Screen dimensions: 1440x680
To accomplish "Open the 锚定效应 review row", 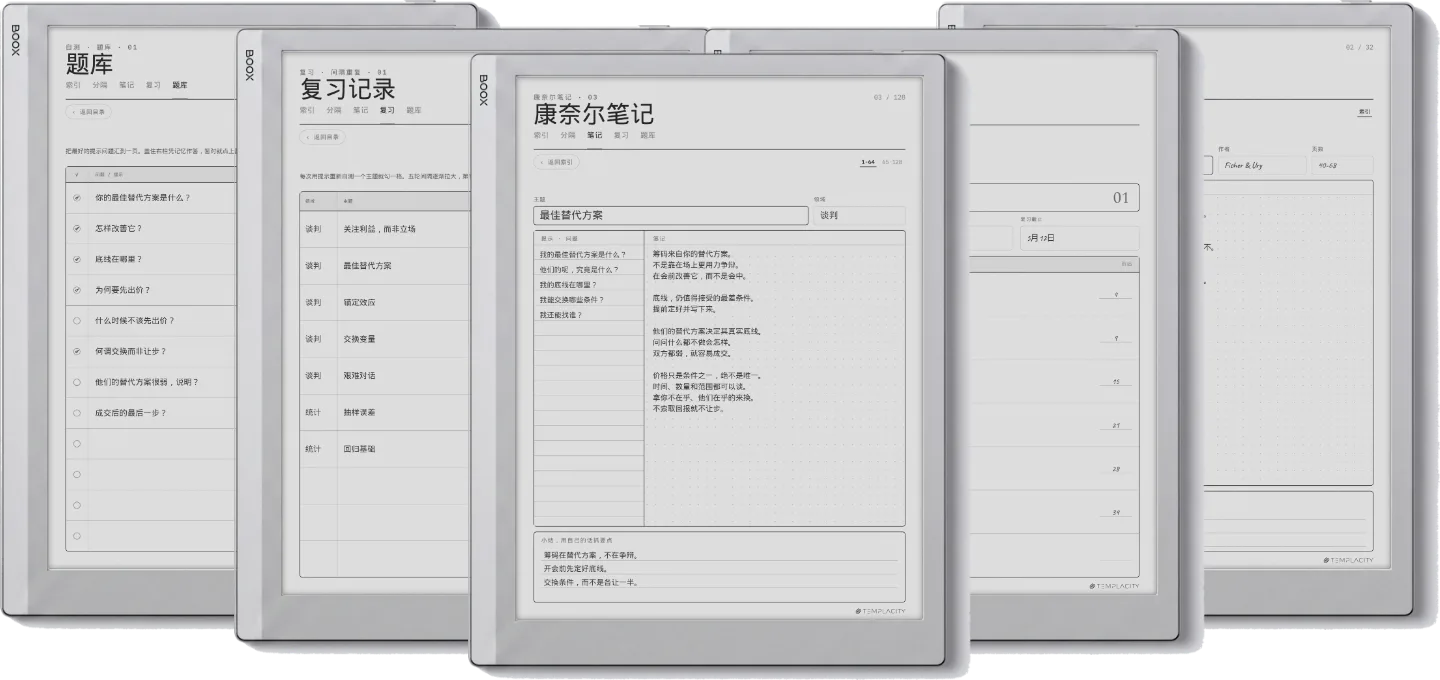I will [x=385, y=302].
